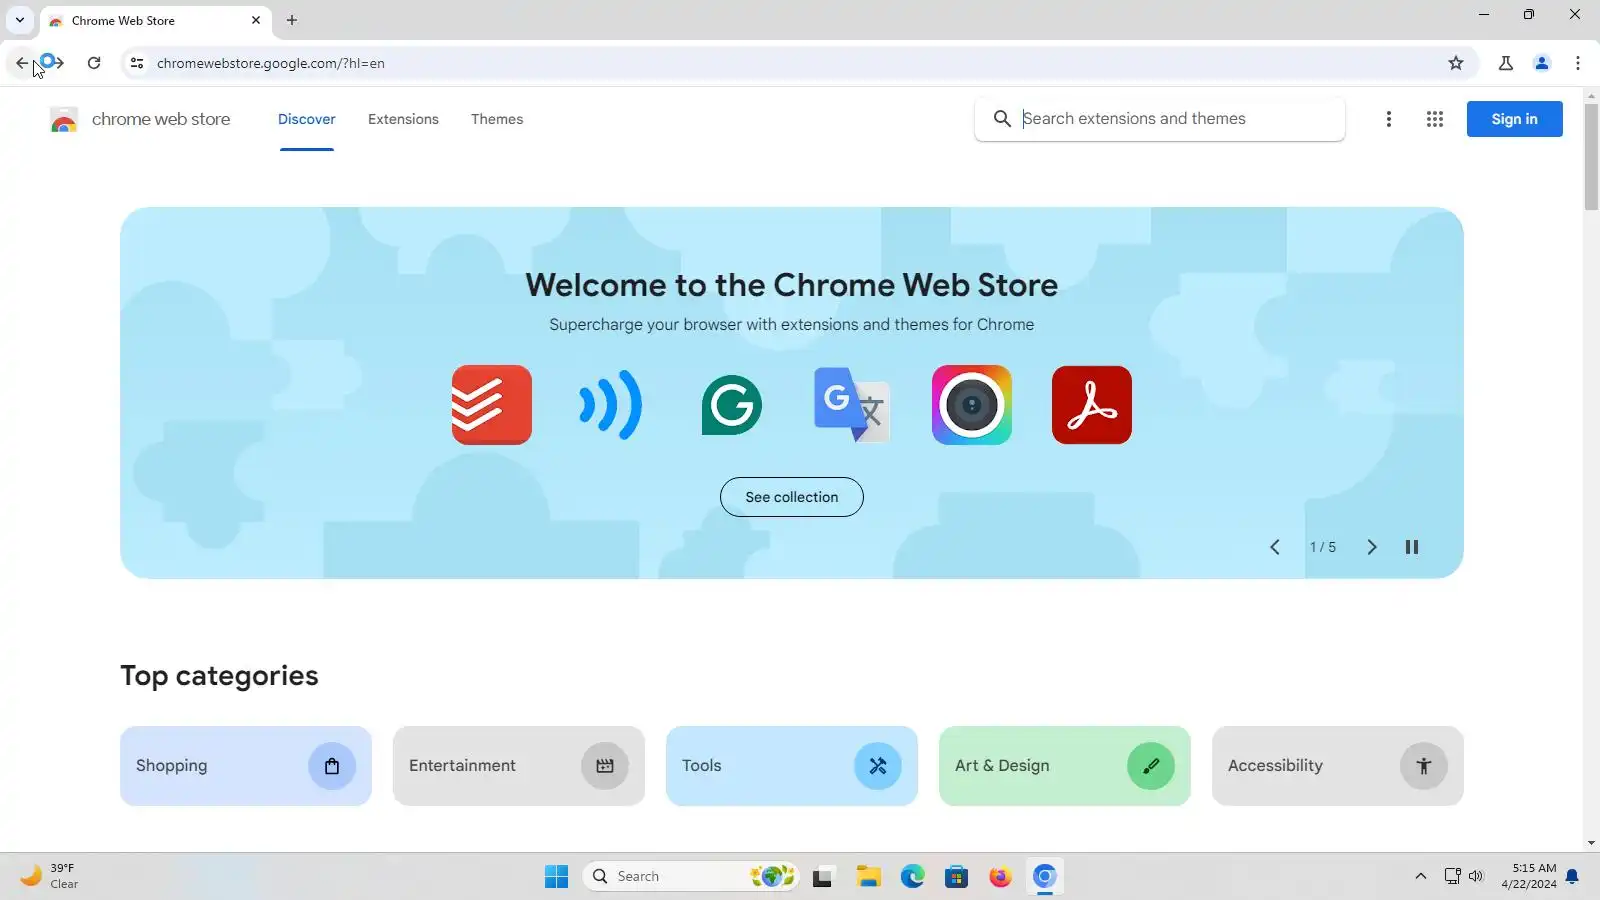
Task: Click the Windows taskbar Search box
Action: click(x=691, y=877)
